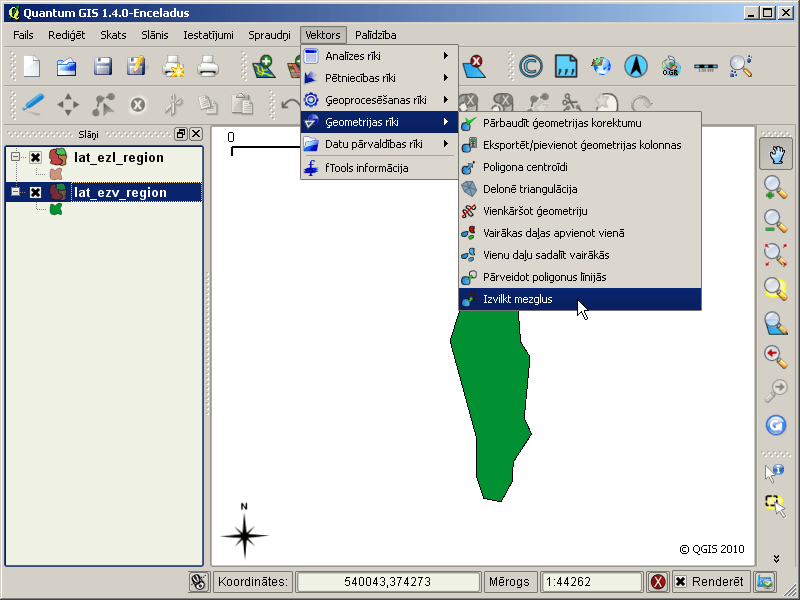Click Zoom Full extent icon with red arrows
Screen dimensions: 800x600
click(x=776, y=255)
